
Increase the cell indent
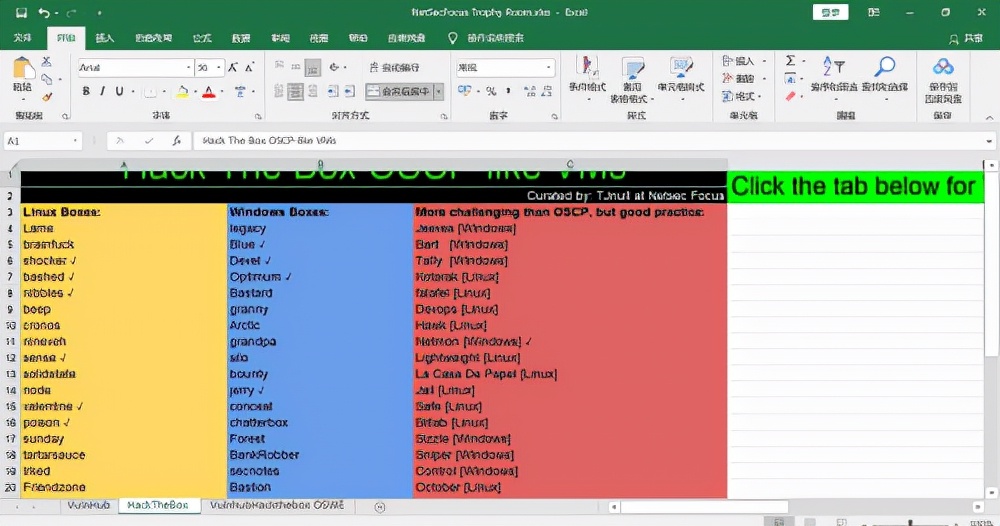point(349,92)
